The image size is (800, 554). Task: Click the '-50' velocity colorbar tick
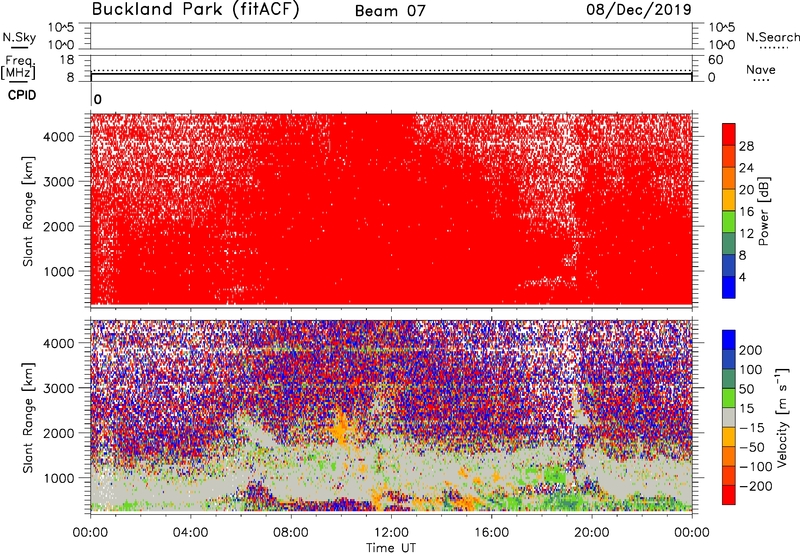[x=752, y=447]
